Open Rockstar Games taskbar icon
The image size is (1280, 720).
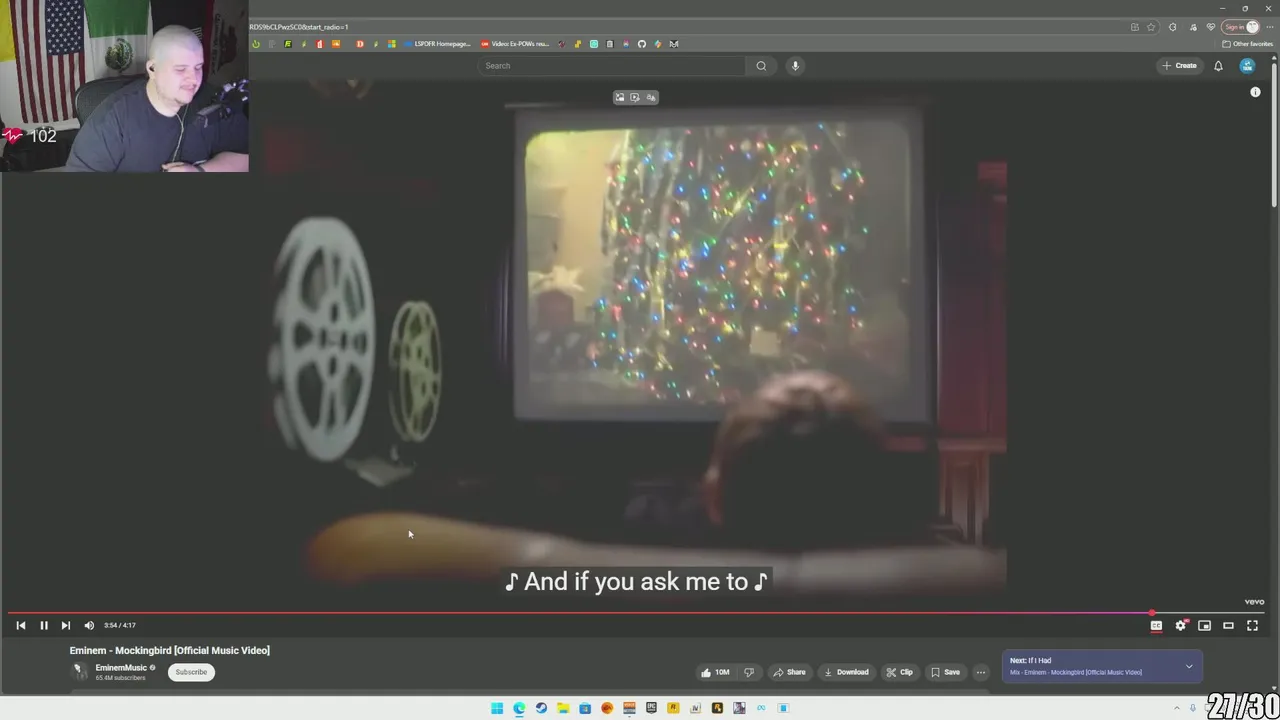(673, 708)
